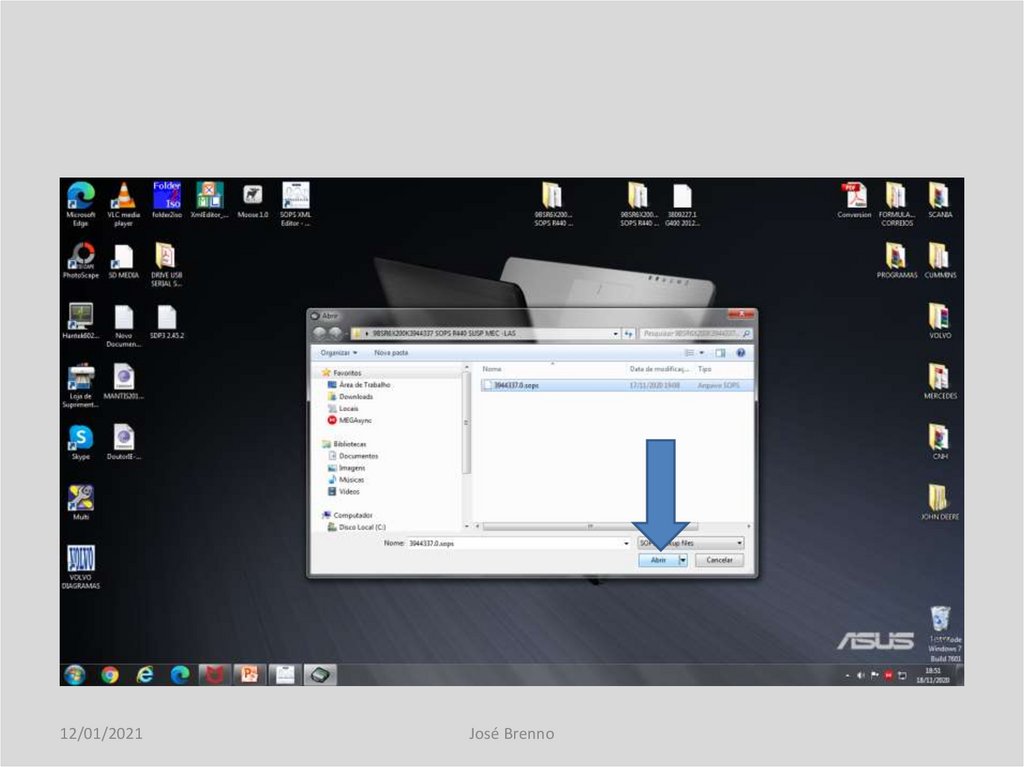Select Disco Local (C:) drive

tap(361, 527)
